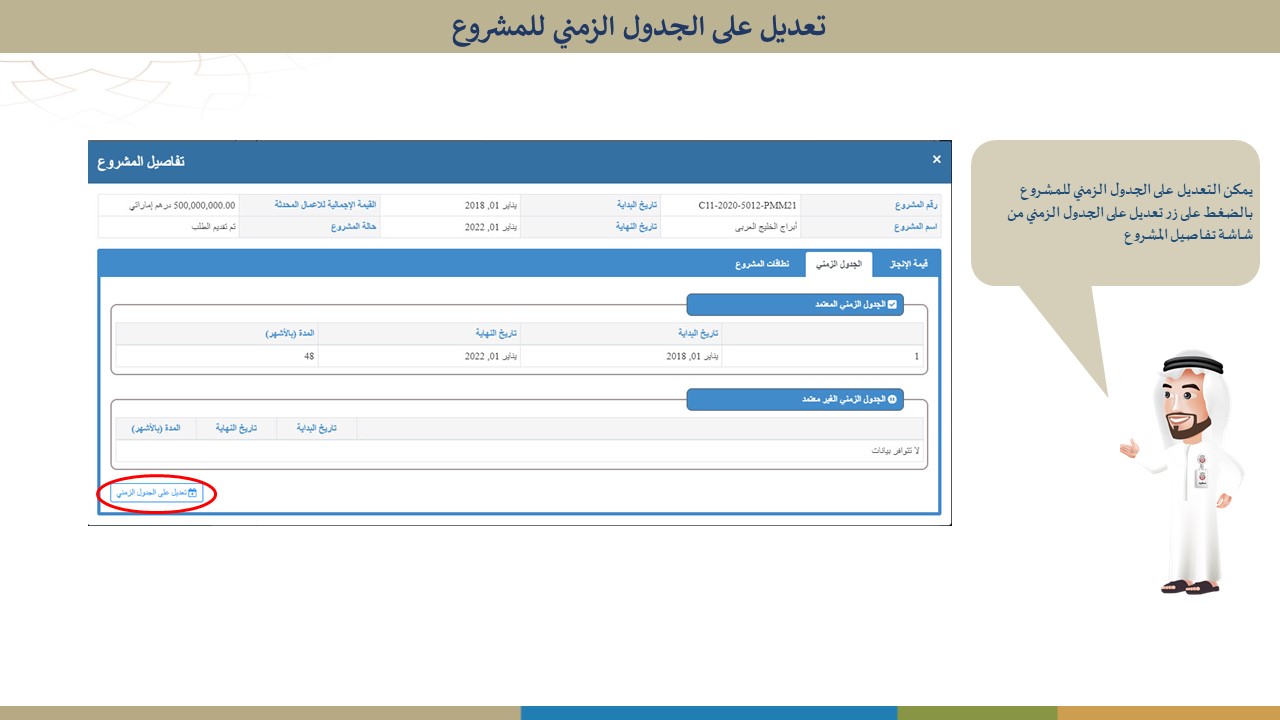Screen dimensions: 1280x720
Task: Click pause icon on unapproved schedule header
Action: (892, 399)
